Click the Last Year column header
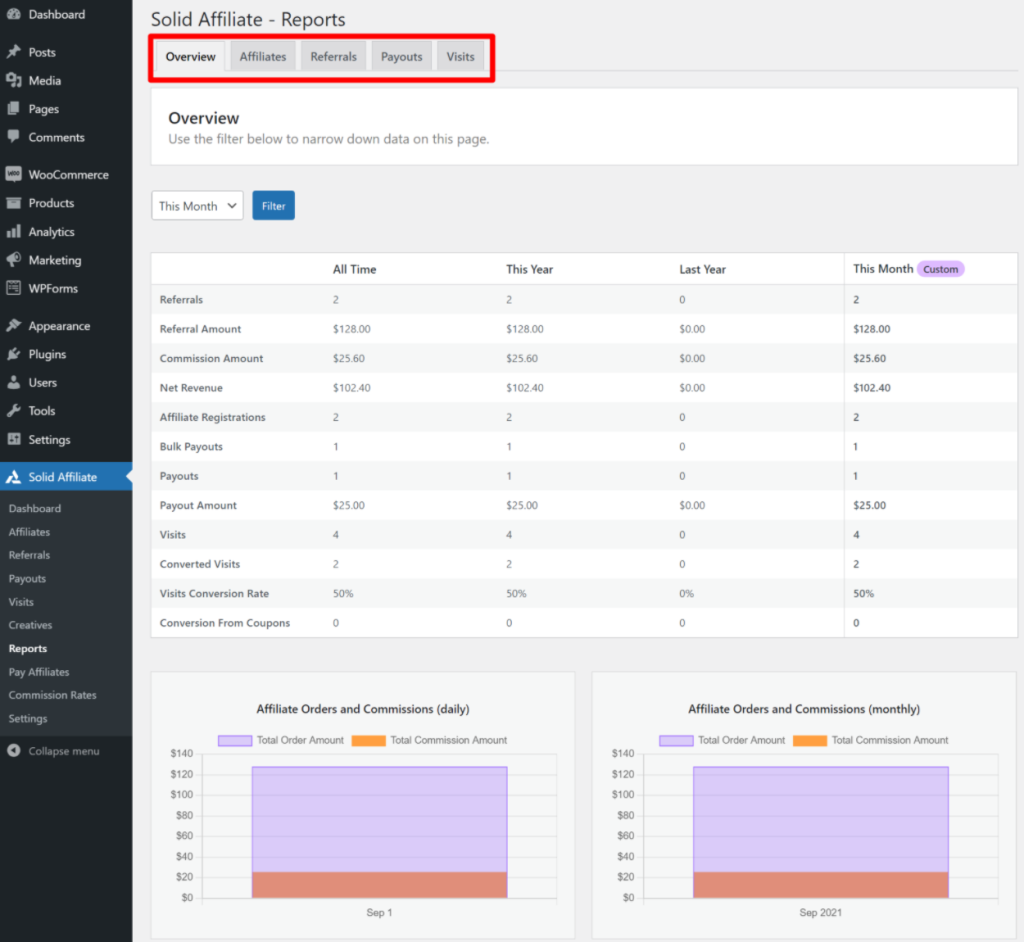1024x942 pixels. click(x=703, y=269)
